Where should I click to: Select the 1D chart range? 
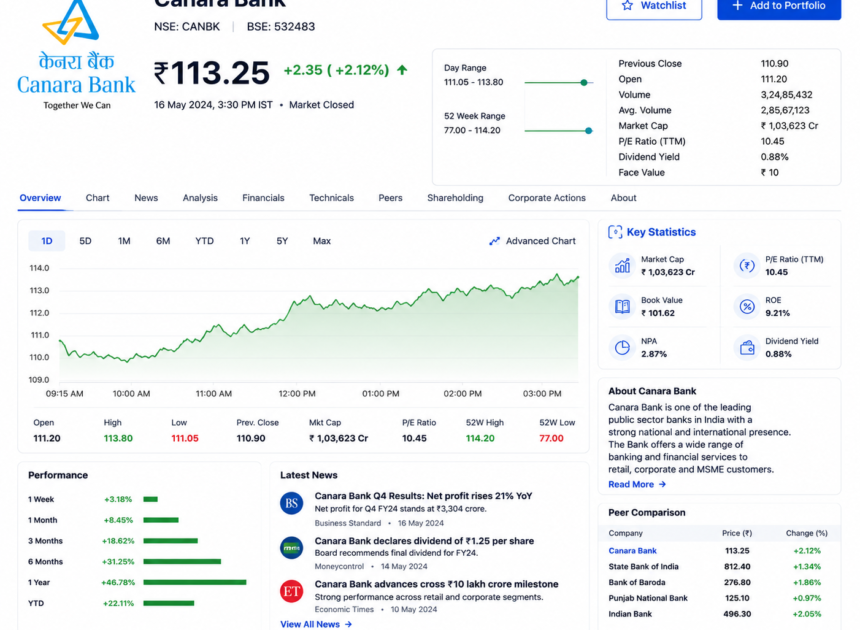[x=47, y=241]
